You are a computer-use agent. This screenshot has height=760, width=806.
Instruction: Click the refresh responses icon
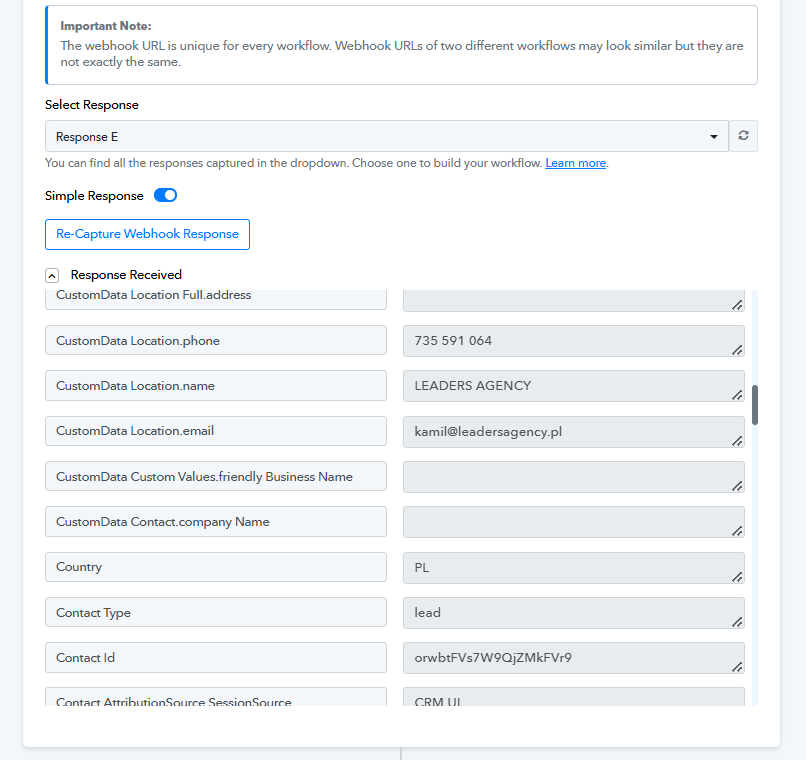[743, 136]
